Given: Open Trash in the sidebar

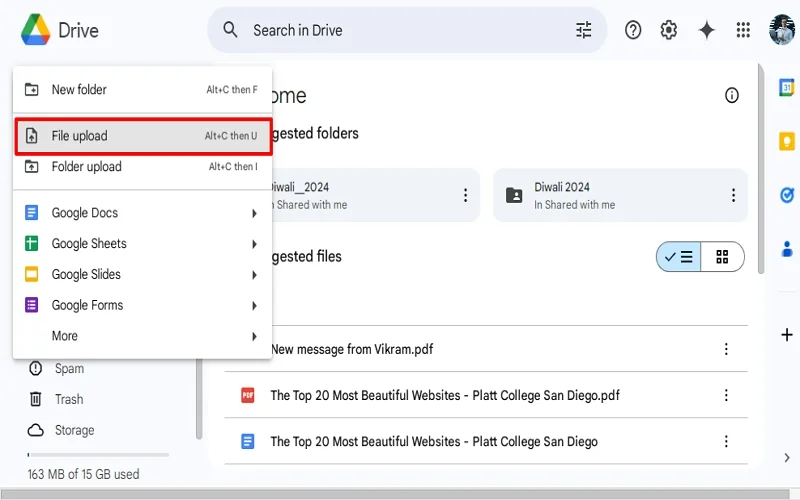Looking at the screenshot, I should pos(69,399).
